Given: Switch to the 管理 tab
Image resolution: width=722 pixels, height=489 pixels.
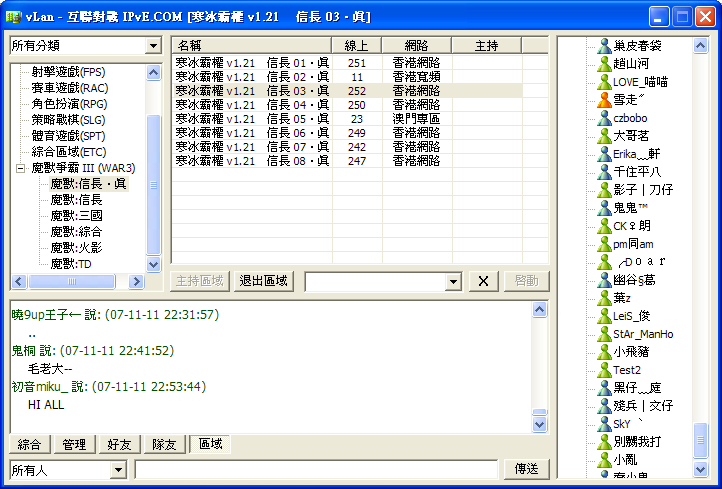Looking at the screenshot, I should (74, 444).
